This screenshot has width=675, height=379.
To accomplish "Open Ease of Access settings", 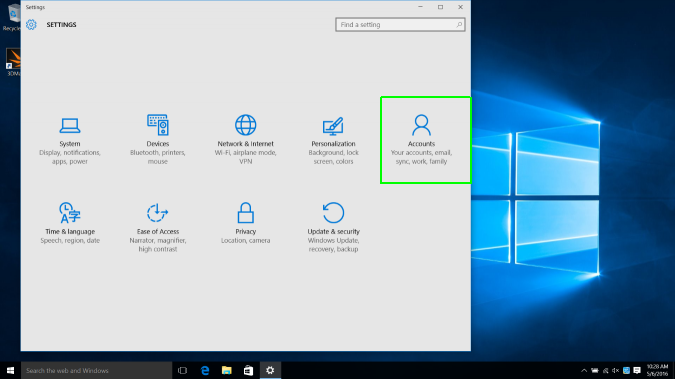I will click(x=158, y=227).
